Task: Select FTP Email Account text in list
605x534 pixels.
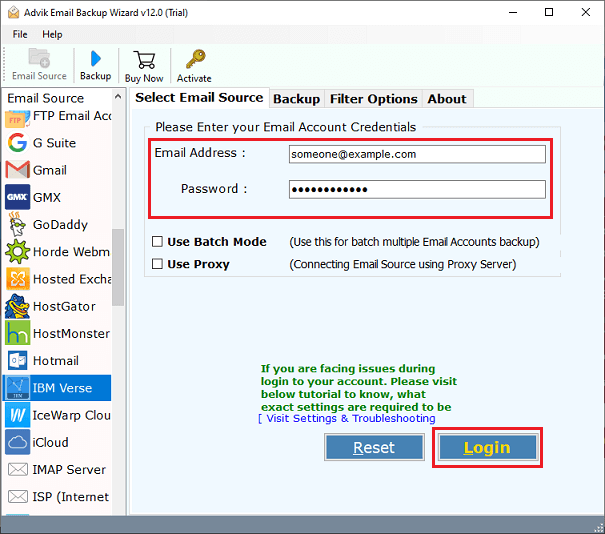Action: (72, 116)
